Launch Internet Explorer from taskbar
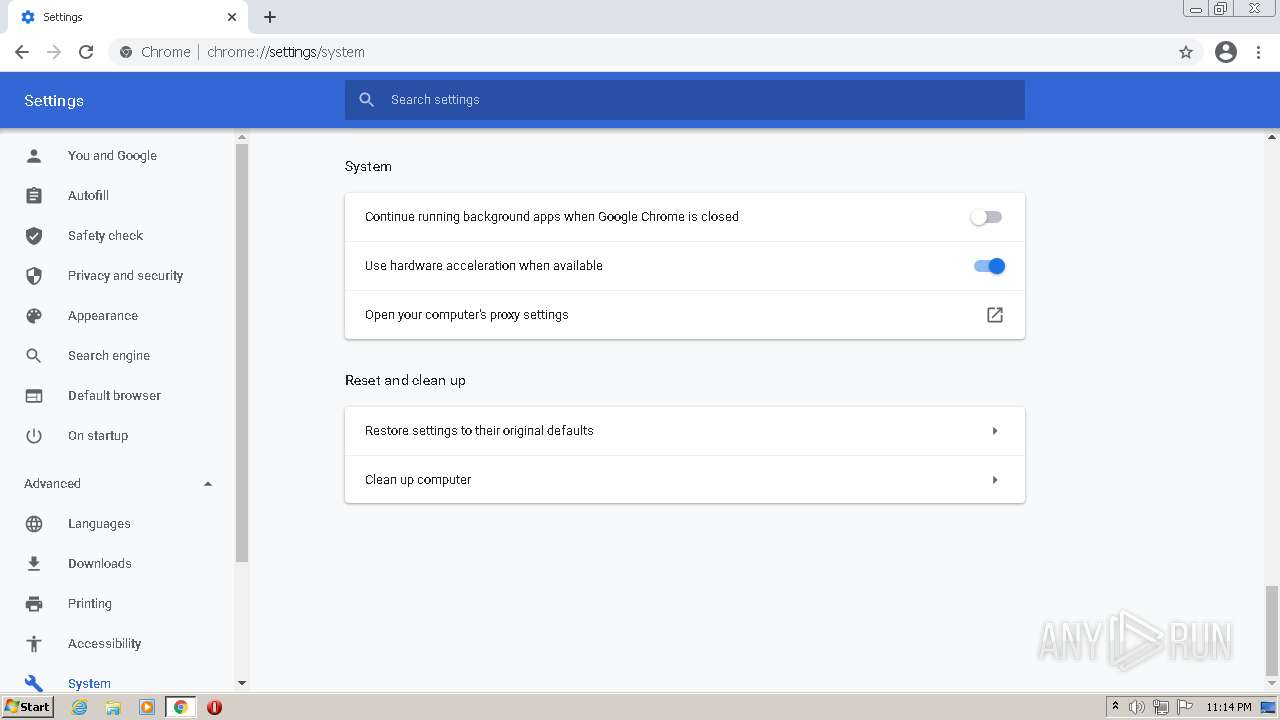The height and width of the screenshot is (720, 1280). [80, 707]
